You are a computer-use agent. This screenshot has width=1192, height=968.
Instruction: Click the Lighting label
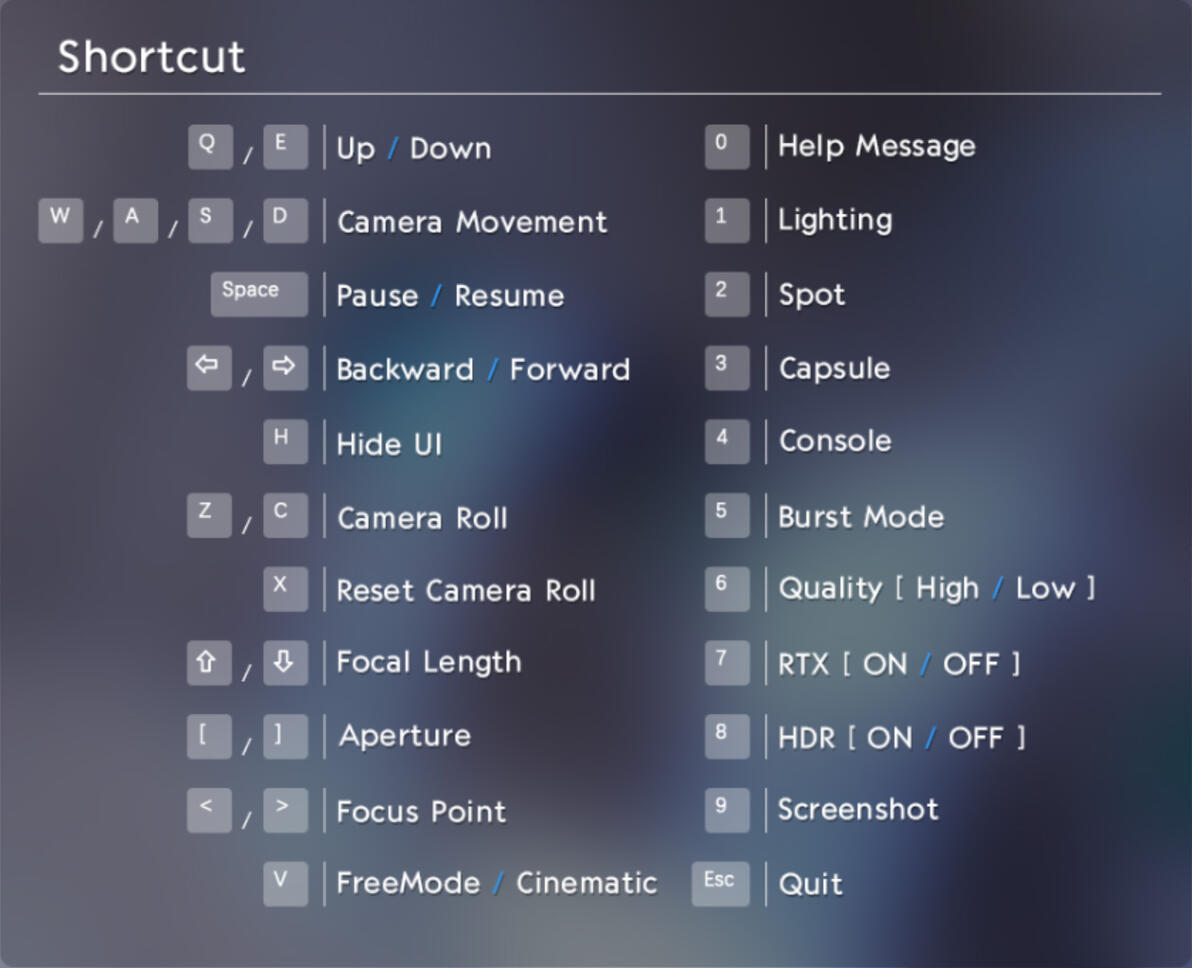[834, 220]
